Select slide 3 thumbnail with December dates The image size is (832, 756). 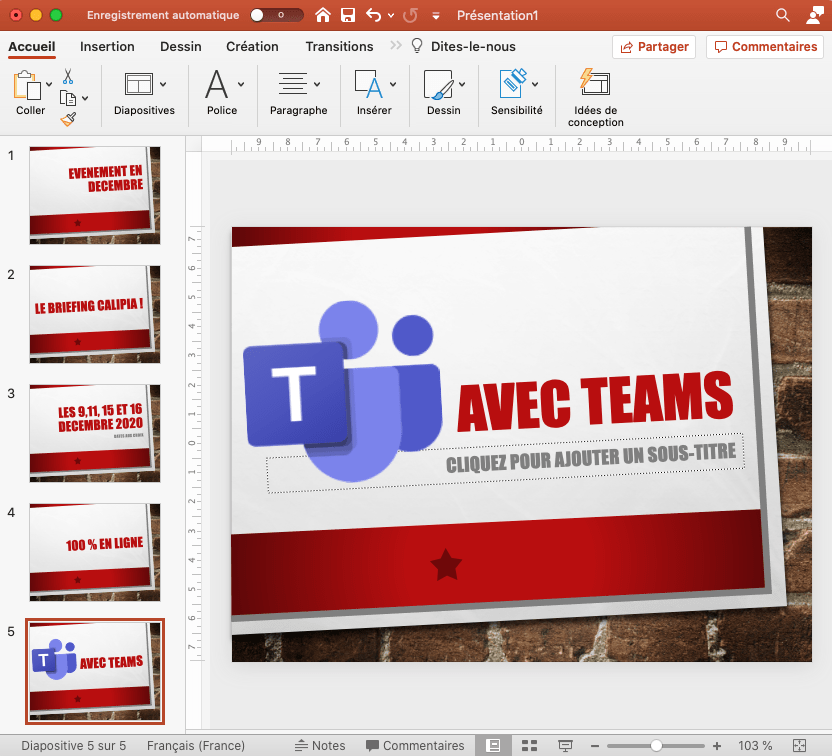pos(94,433)
